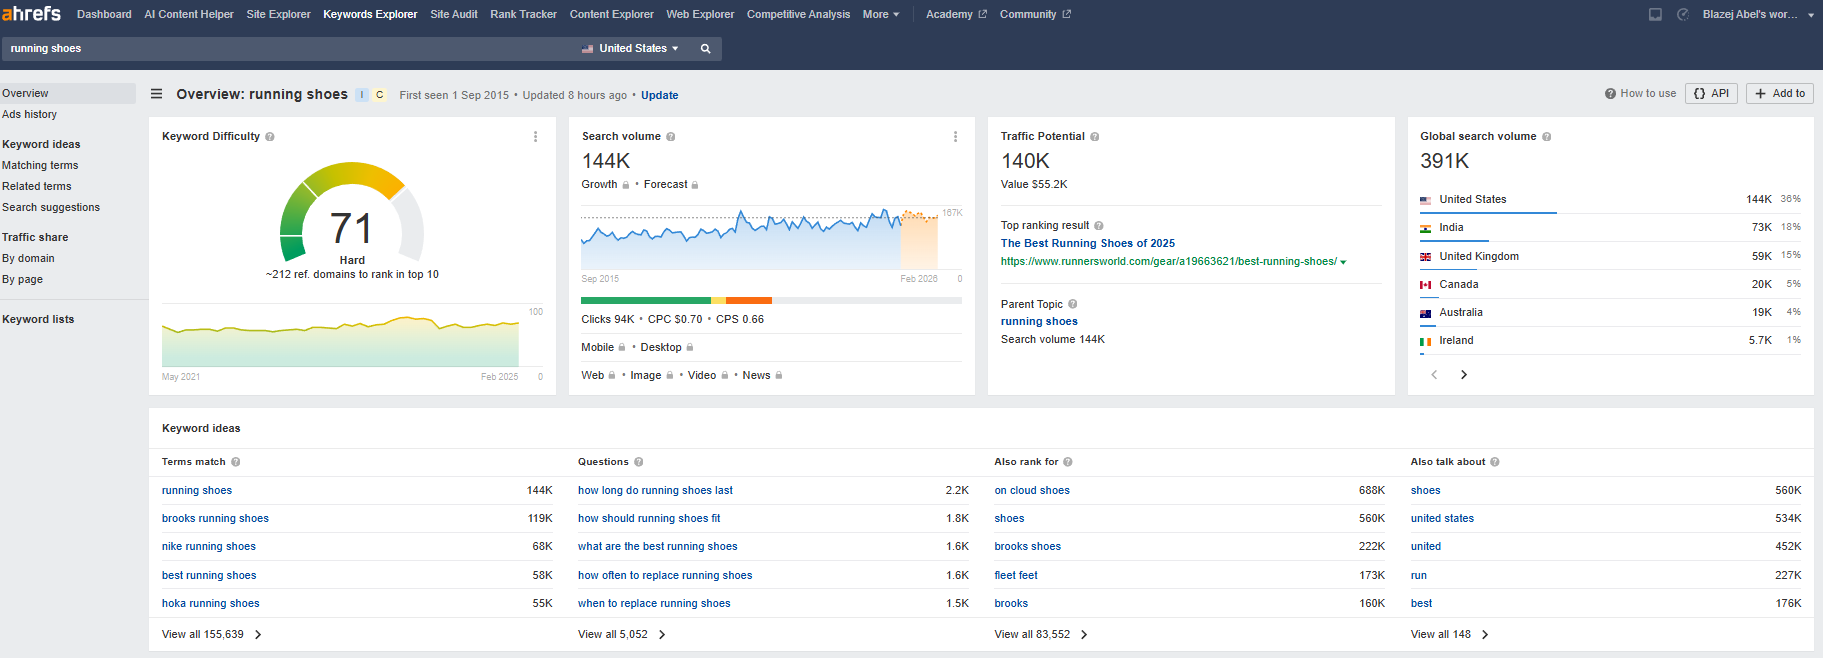Open the on cloud shoes keyword
This screenshot has width=1823, height=658.
click(1032, 491)
